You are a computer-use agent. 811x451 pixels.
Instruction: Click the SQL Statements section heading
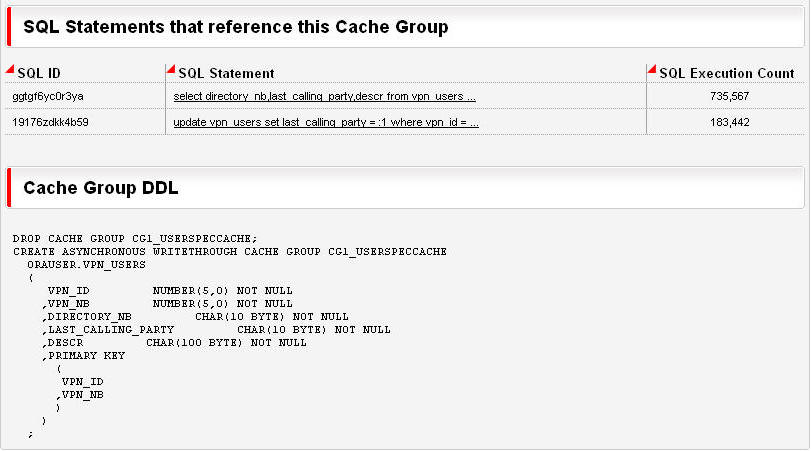(235, 27)
